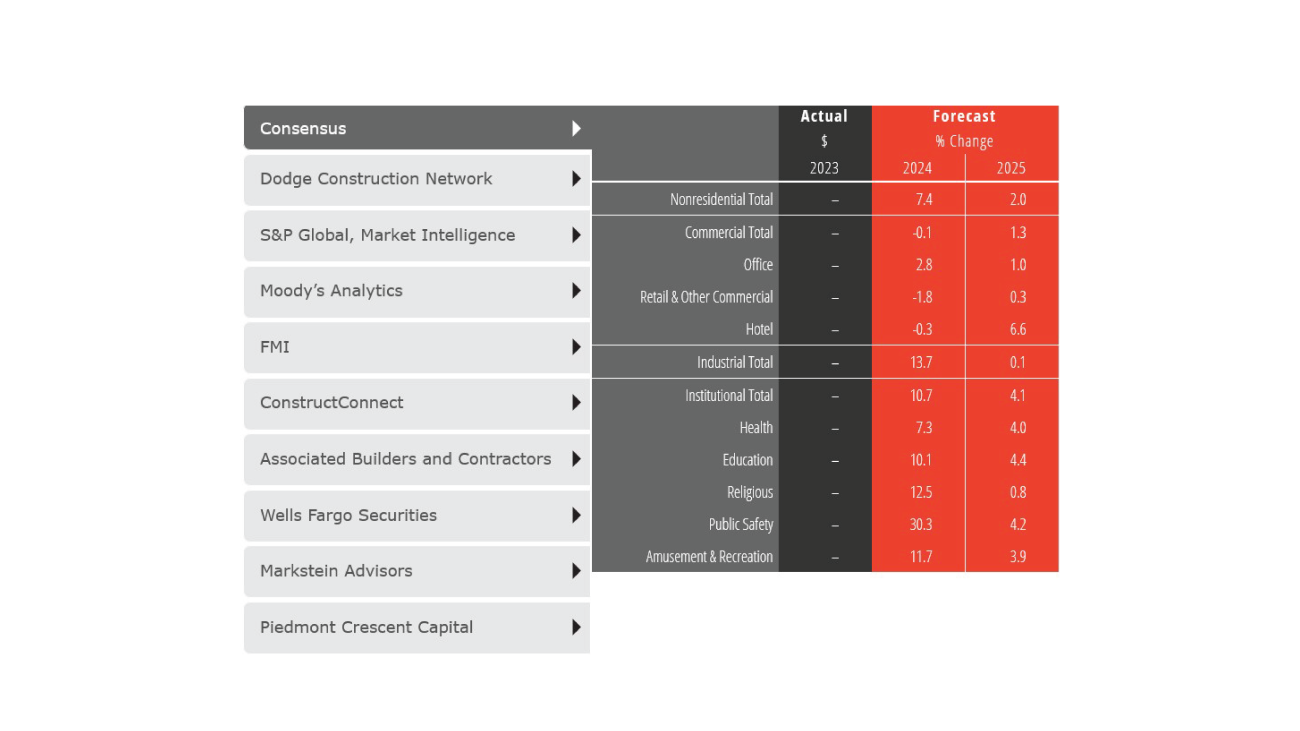Click the Nonresidential Total row label

(721, 199)
